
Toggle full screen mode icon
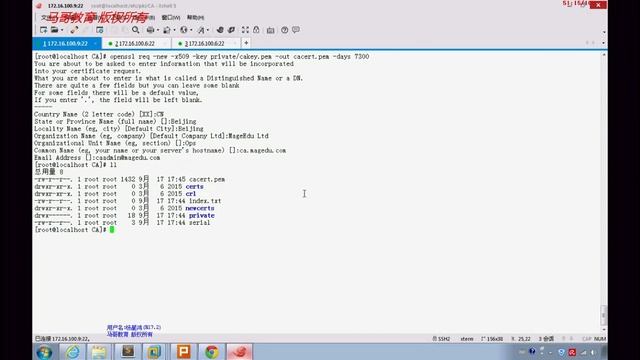click(x=245, y=30)
